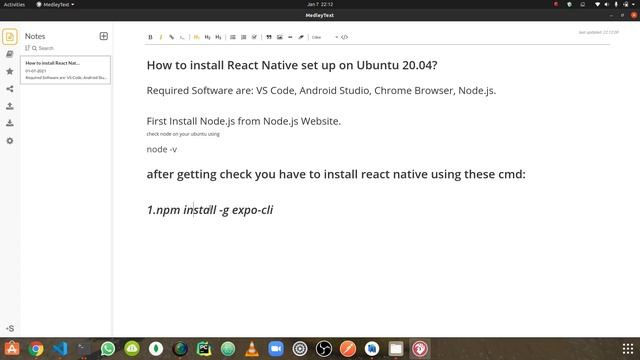Focus the notes Search field

[x=46, y=48]
